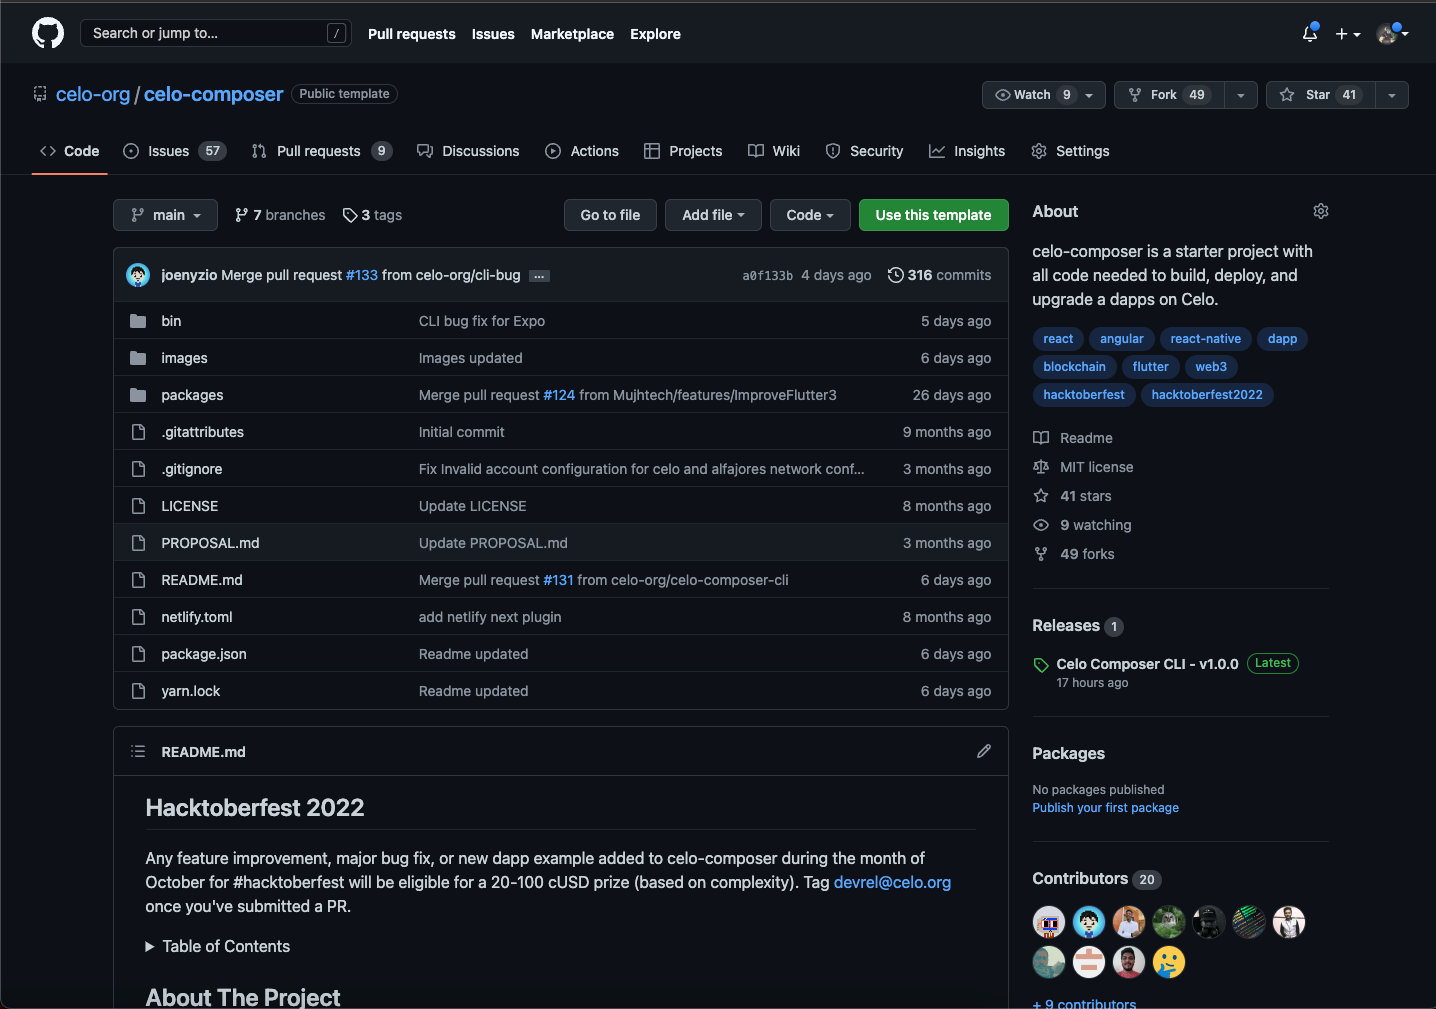1436x1009 pixels.
Task: Open the Star lists dropdown arrow
Action: pos(1392,95)
